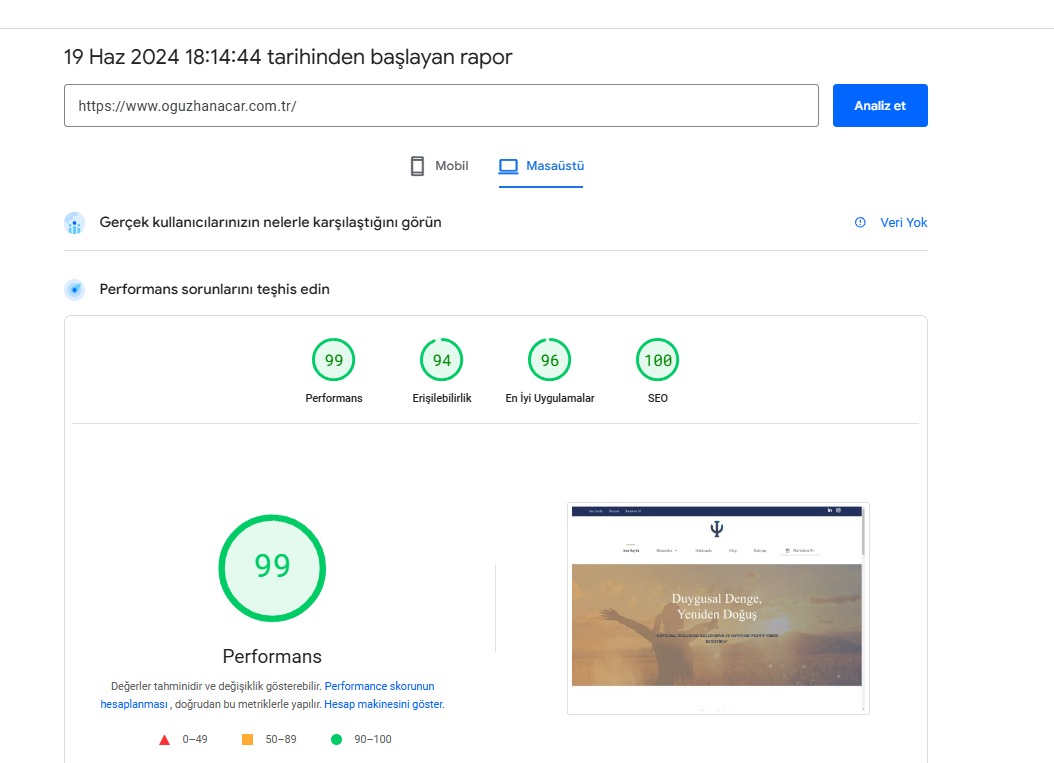Click the red triangle 0–49 legend icon
The height and width of the screenshot is (763, 1054).
tap(165, 740)
